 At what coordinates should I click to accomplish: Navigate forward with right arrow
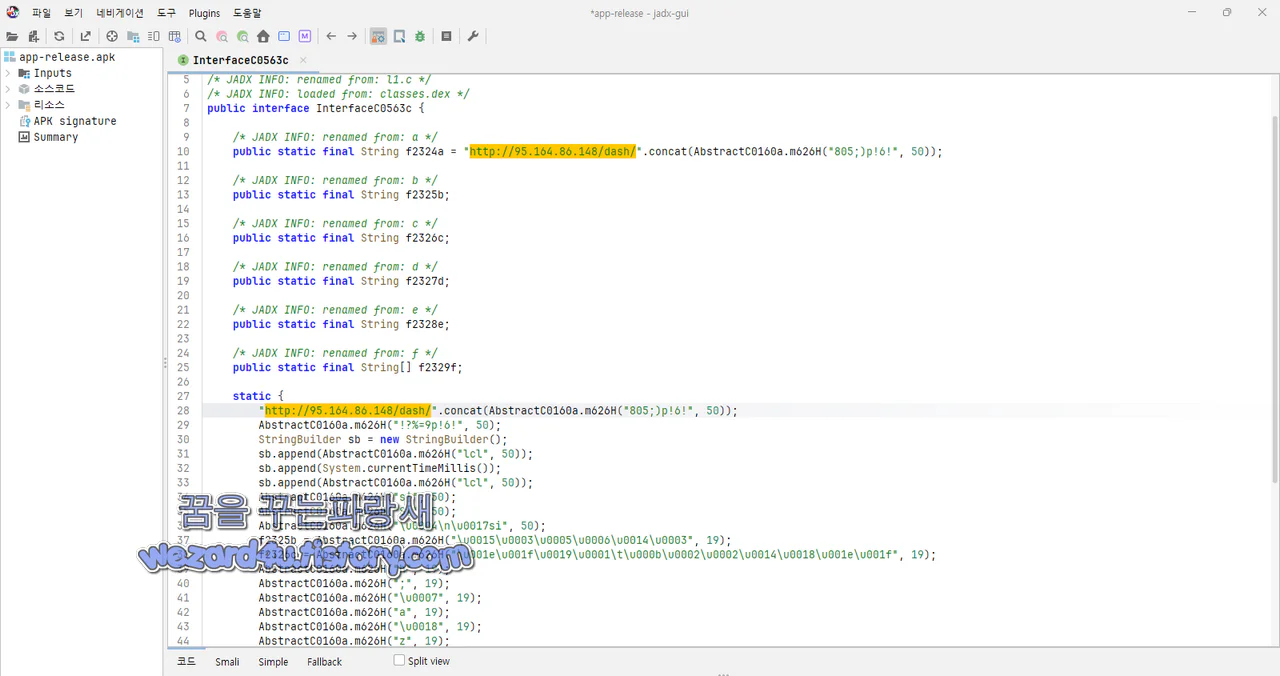pos(352,36)
